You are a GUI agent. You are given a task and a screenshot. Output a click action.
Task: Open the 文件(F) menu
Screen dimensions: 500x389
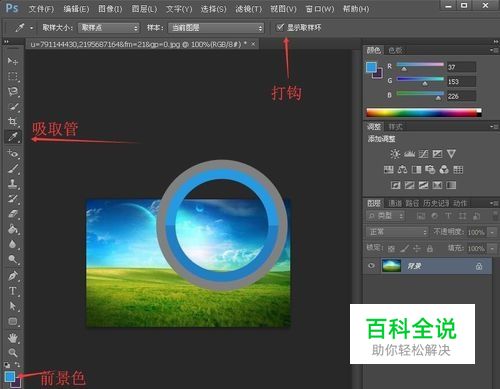[41, 9]
